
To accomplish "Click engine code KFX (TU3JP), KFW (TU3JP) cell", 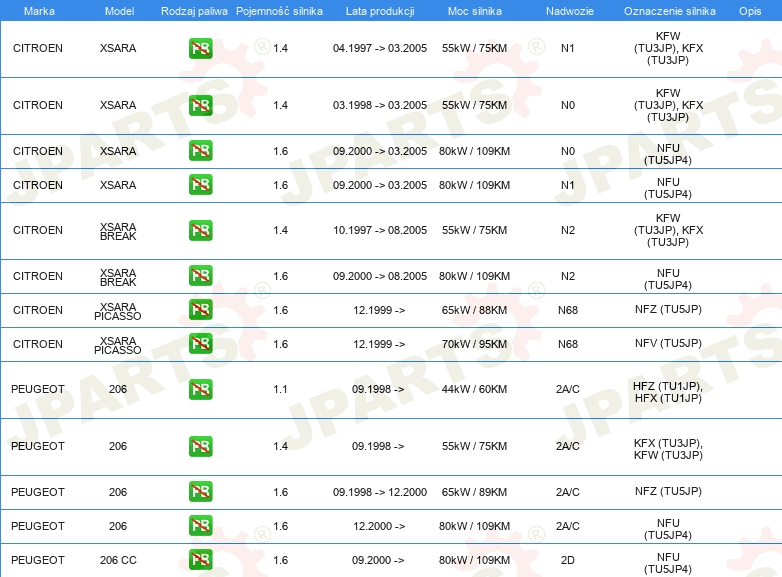I will [x=668, y=449].
